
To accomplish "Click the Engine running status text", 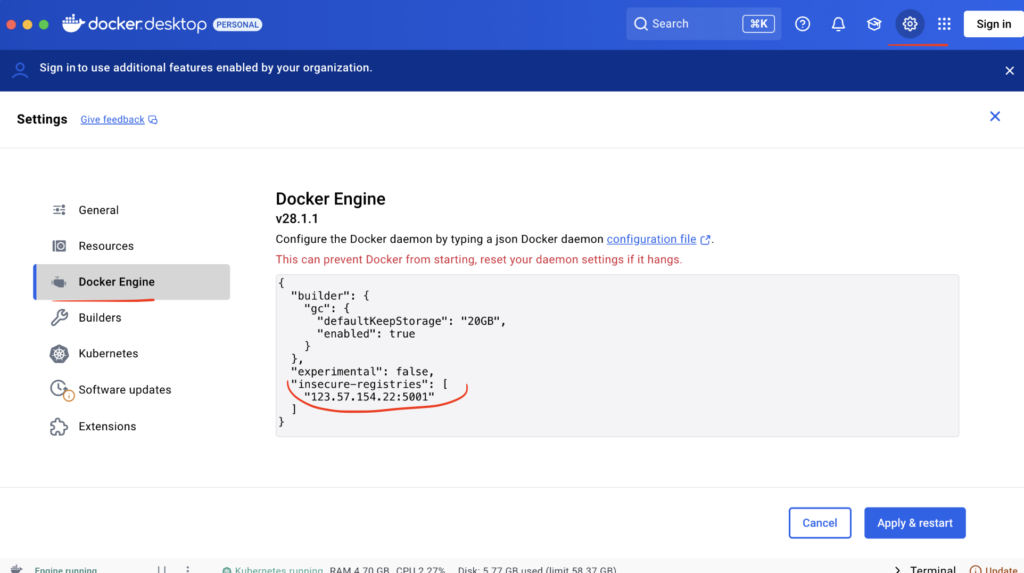I will [x=66, y=570].
